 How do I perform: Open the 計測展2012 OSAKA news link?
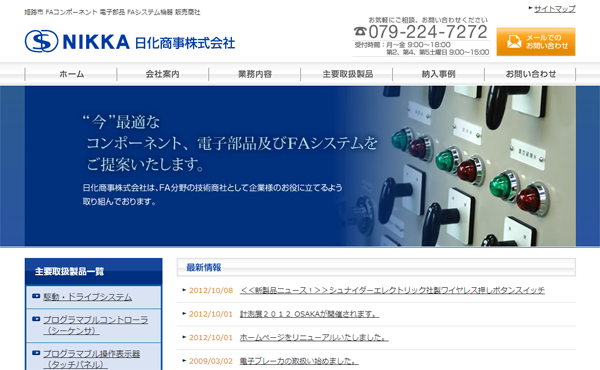309,314
